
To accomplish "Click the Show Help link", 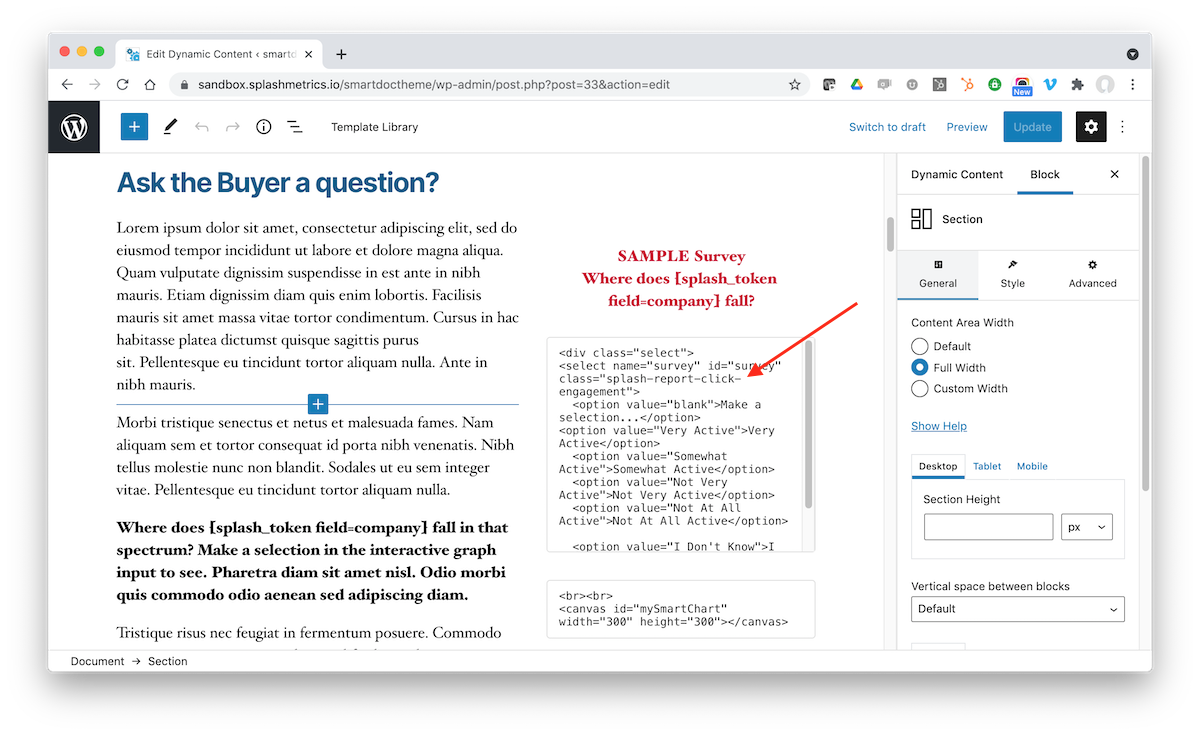I will pos(939,426).
